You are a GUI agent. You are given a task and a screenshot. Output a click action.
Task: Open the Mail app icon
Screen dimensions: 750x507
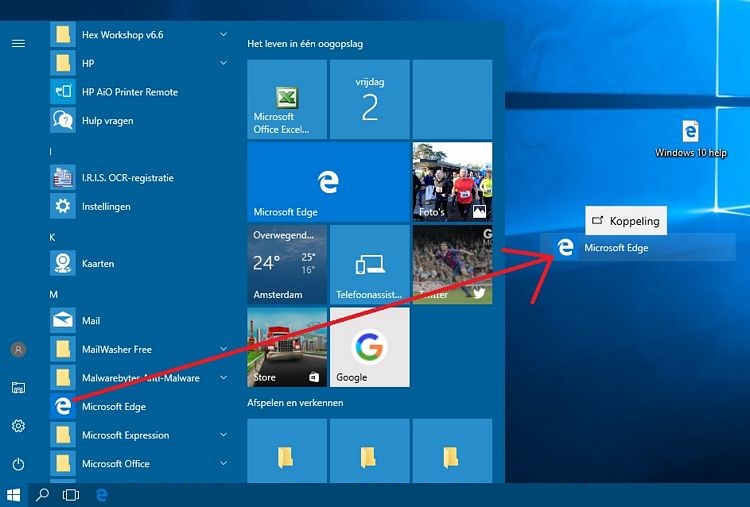click(x=63, y=320)
